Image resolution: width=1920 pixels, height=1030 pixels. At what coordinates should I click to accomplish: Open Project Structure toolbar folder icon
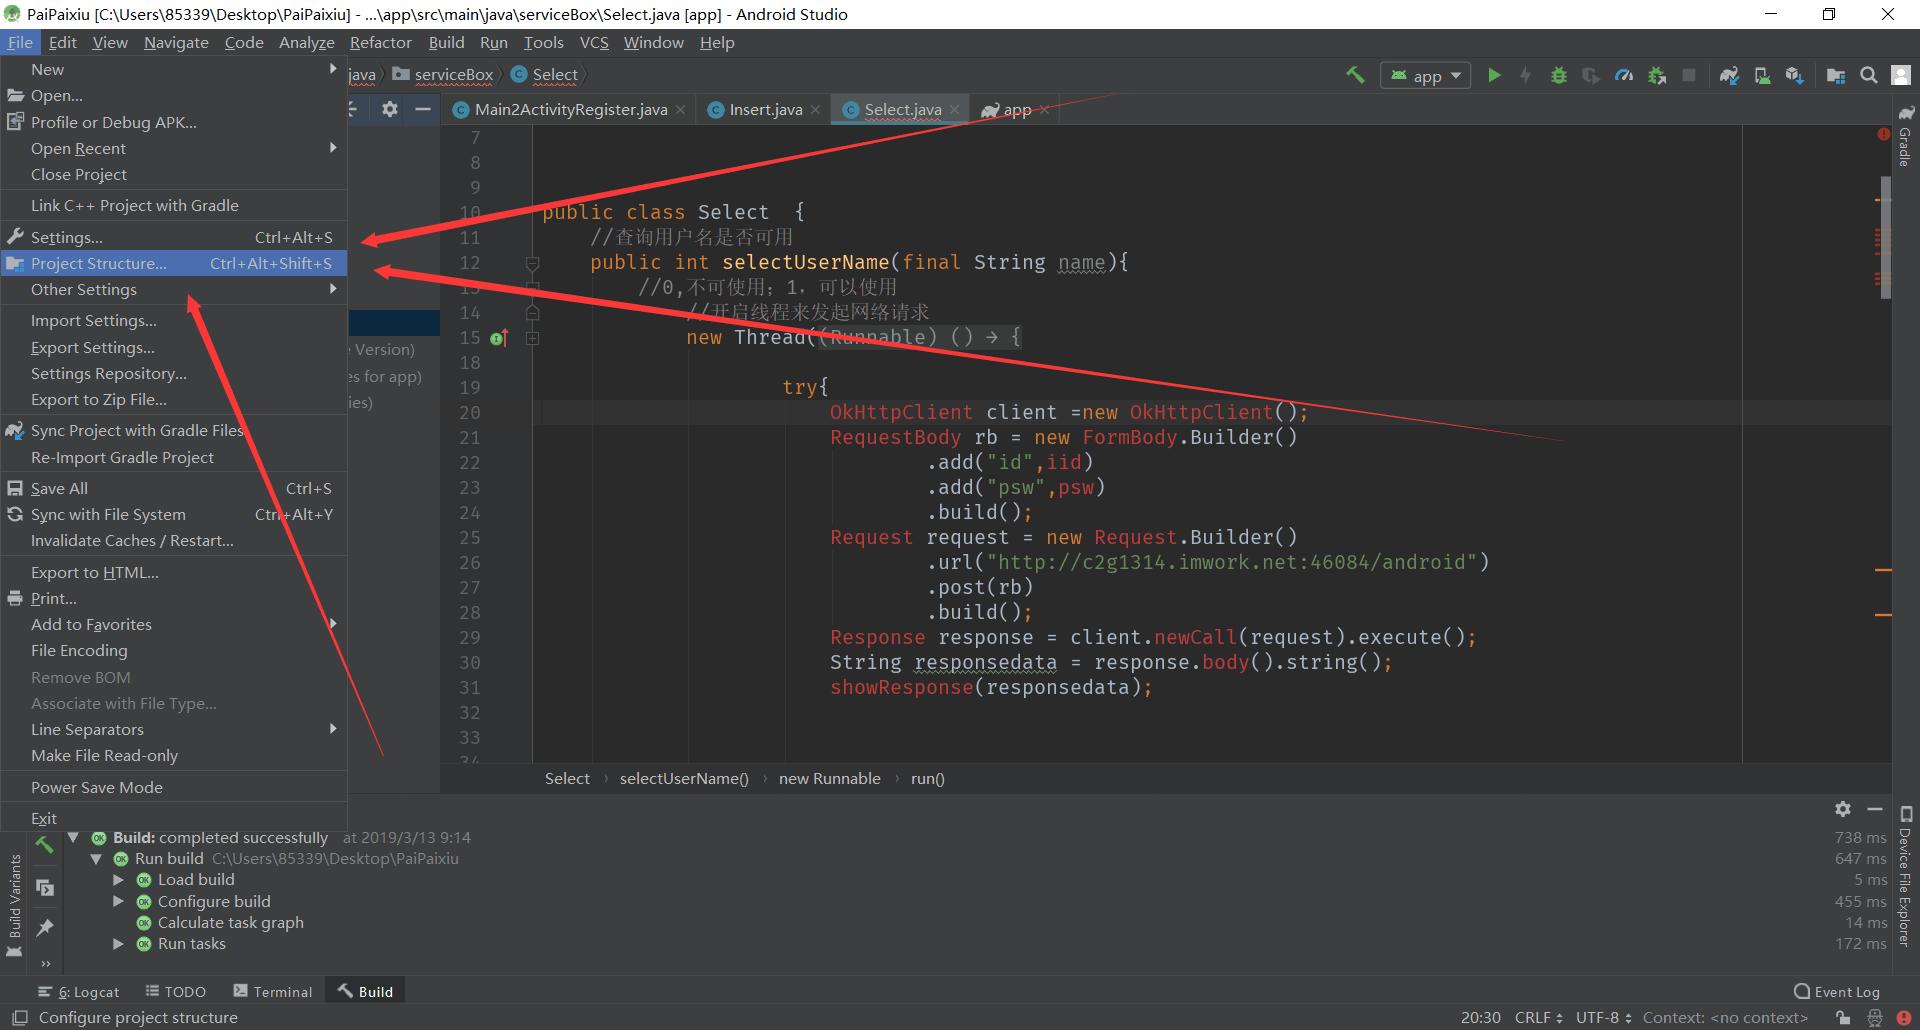(1836, 75)
